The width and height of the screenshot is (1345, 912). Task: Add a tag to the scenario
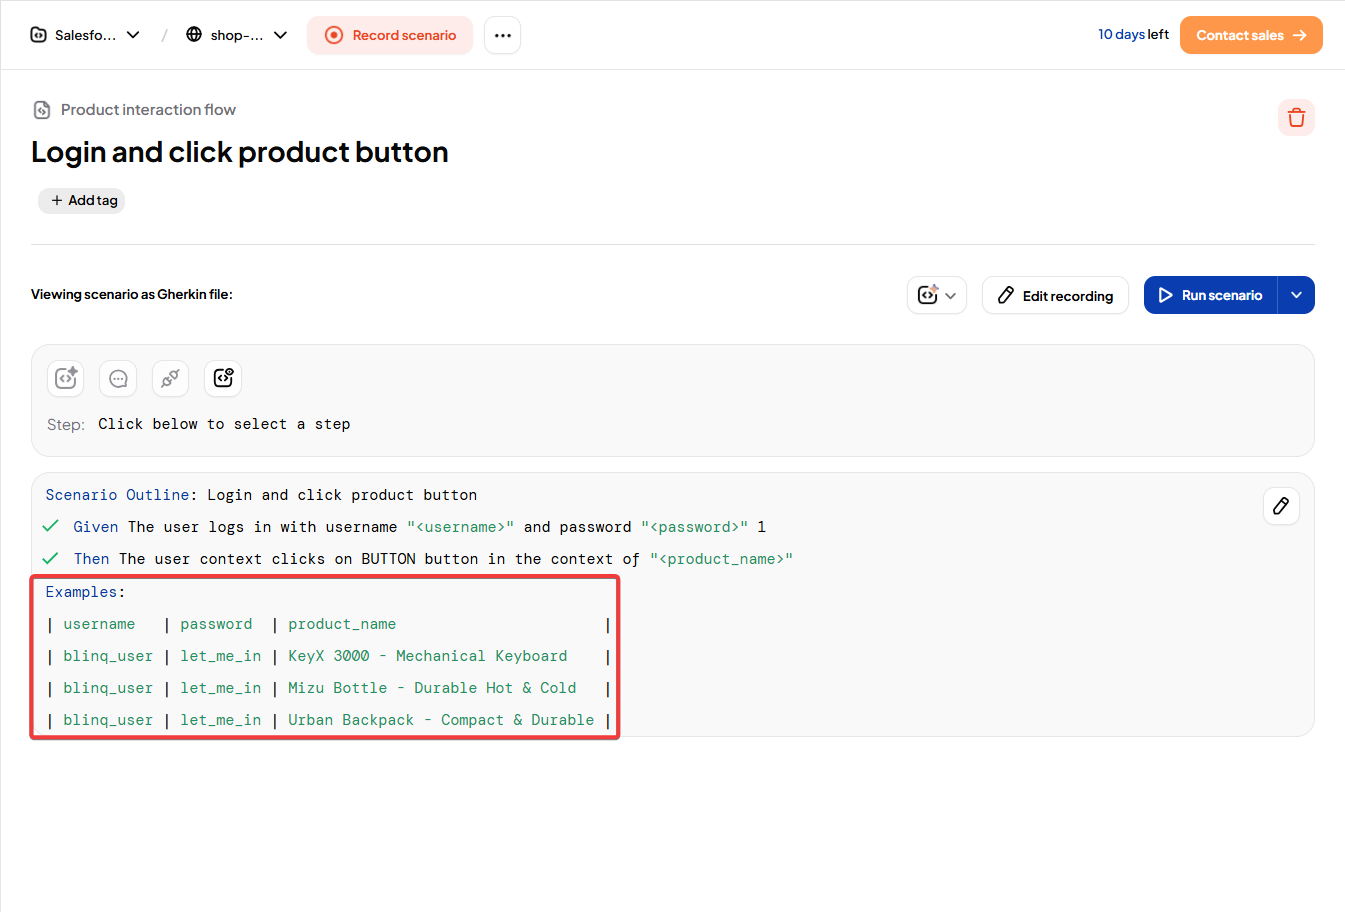pos(81,200)
